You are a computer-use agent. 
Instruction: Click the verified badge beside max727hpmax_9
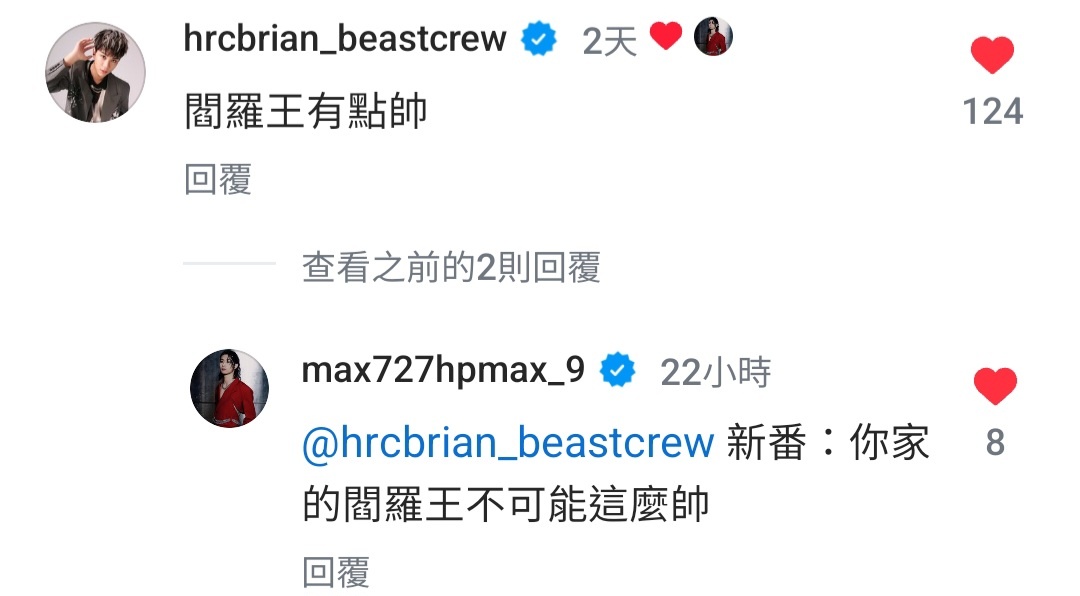[617, 370]
